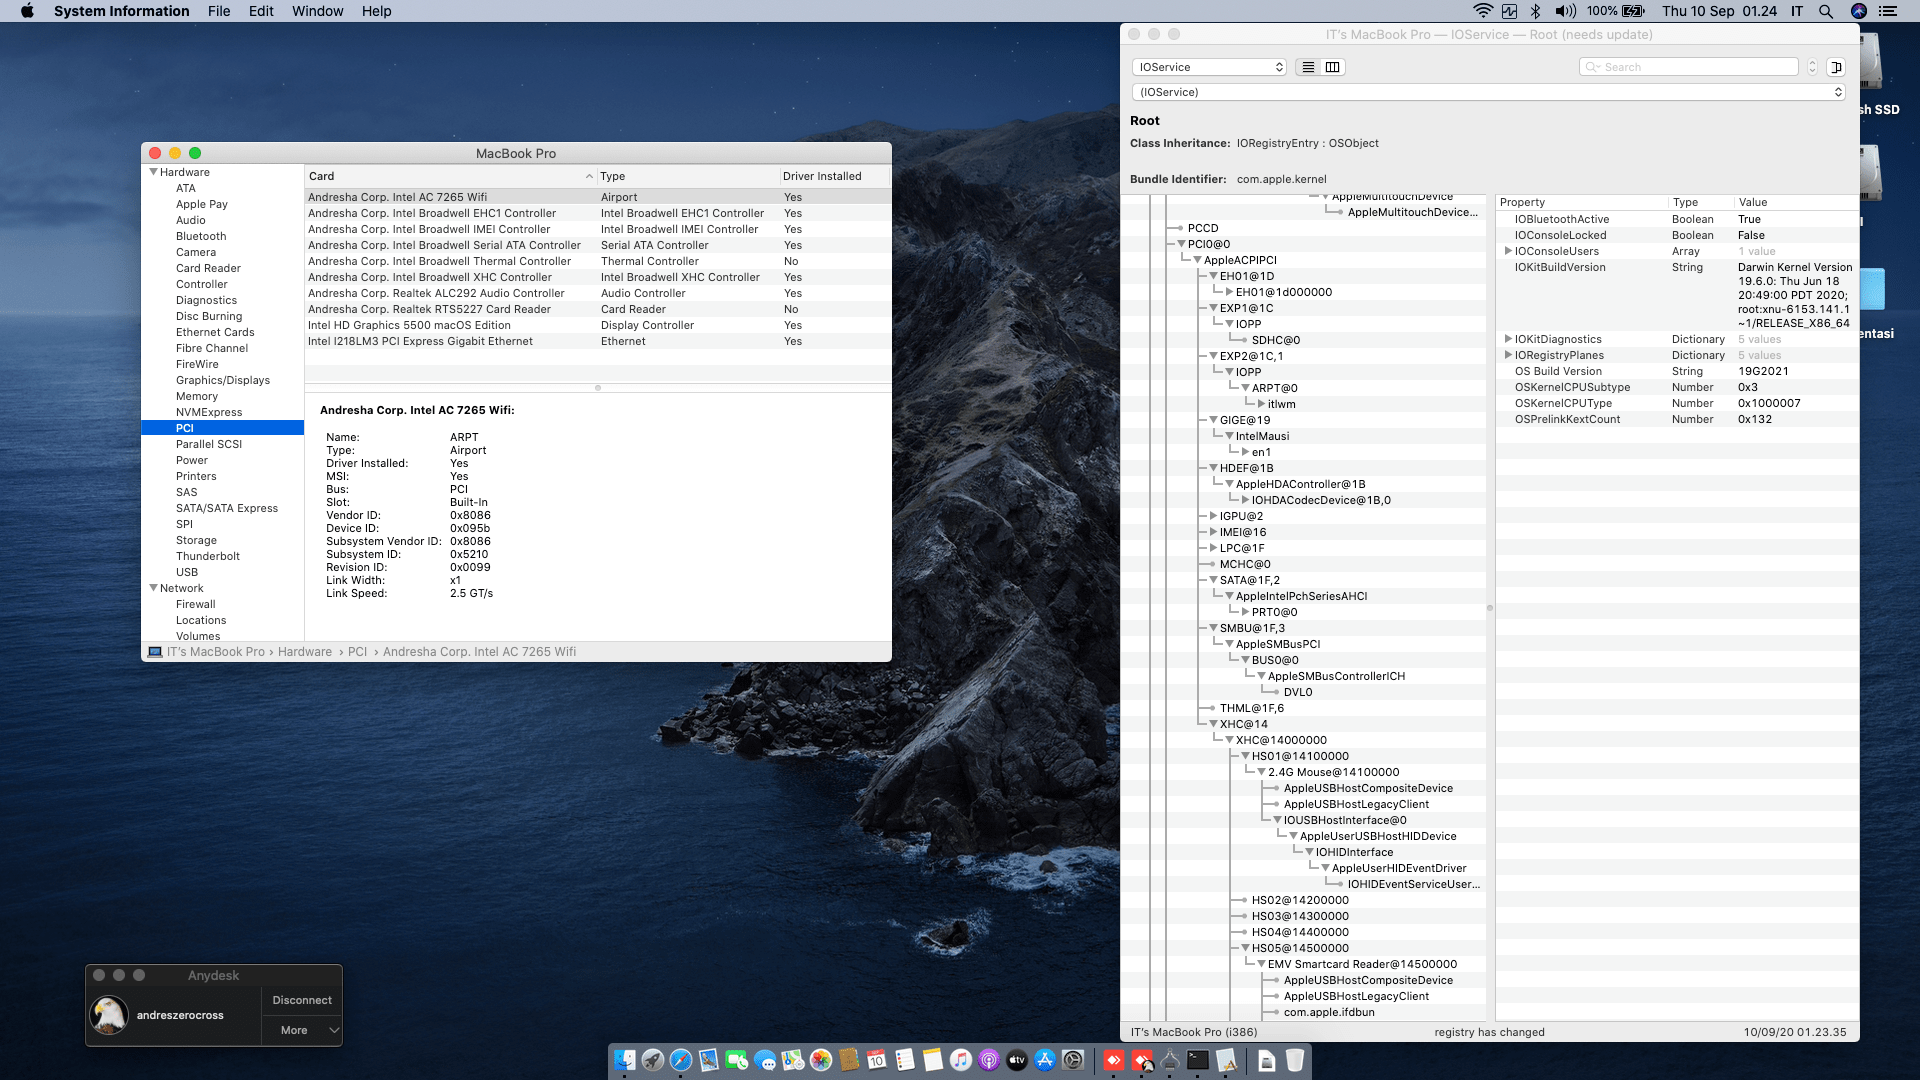Click the Wi-Fi status icon
1920x1080 pixels.
pyautogui.click(x=1483, y=11)
